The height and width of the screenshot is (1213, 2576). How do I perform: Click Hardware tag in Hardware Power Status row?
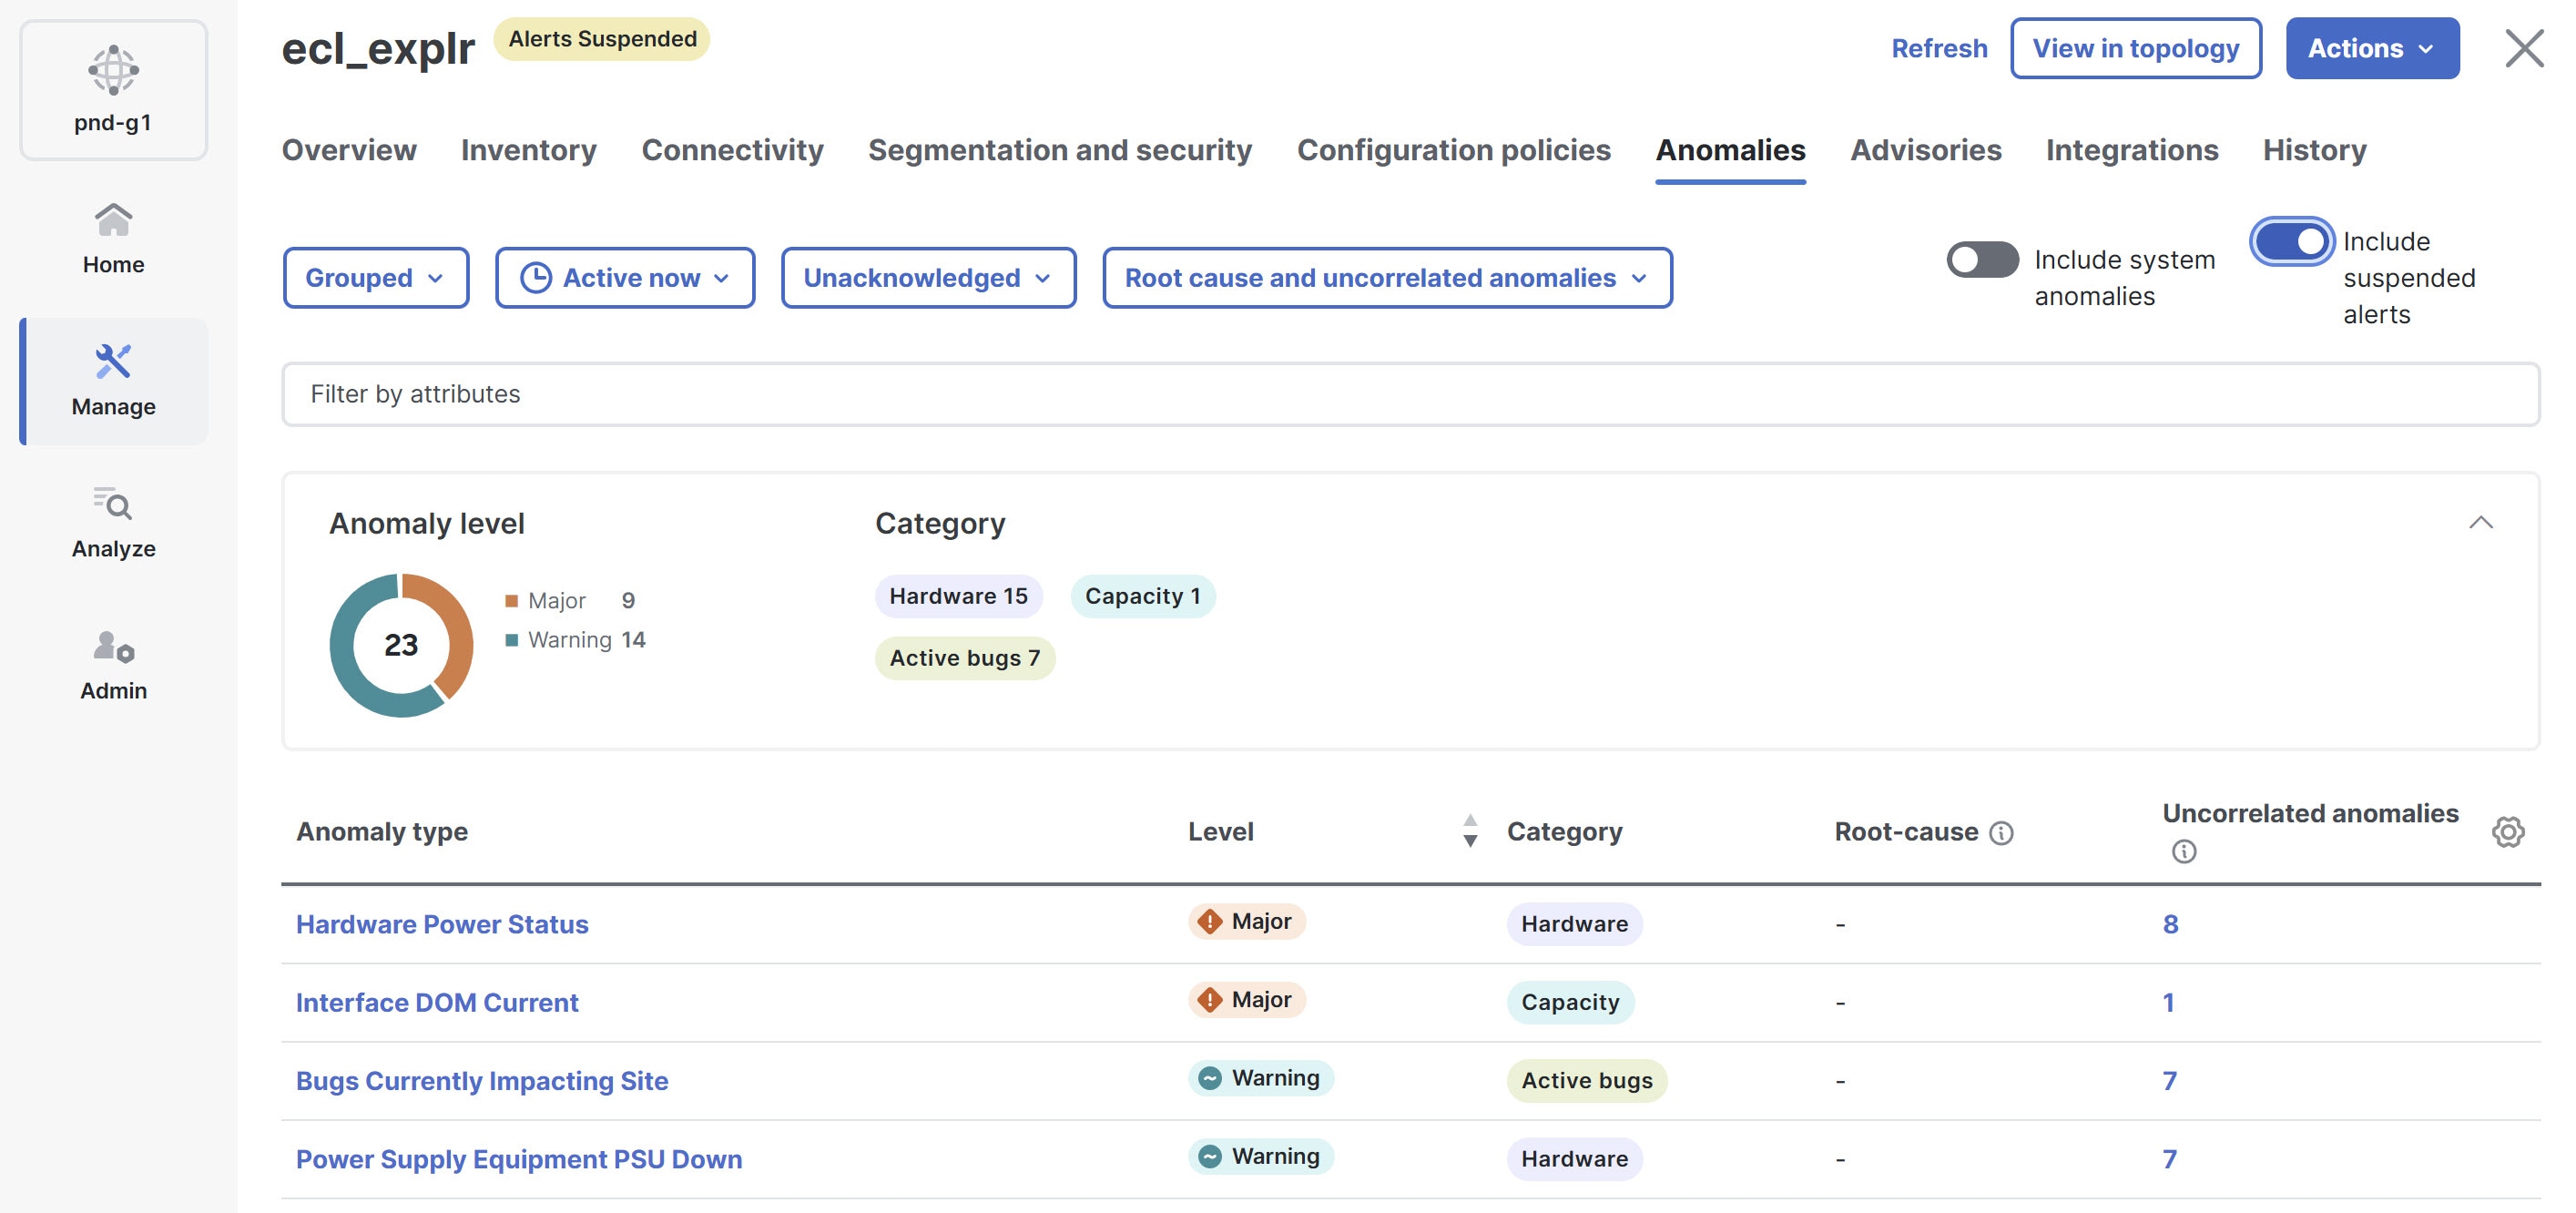pos(1574,924)
